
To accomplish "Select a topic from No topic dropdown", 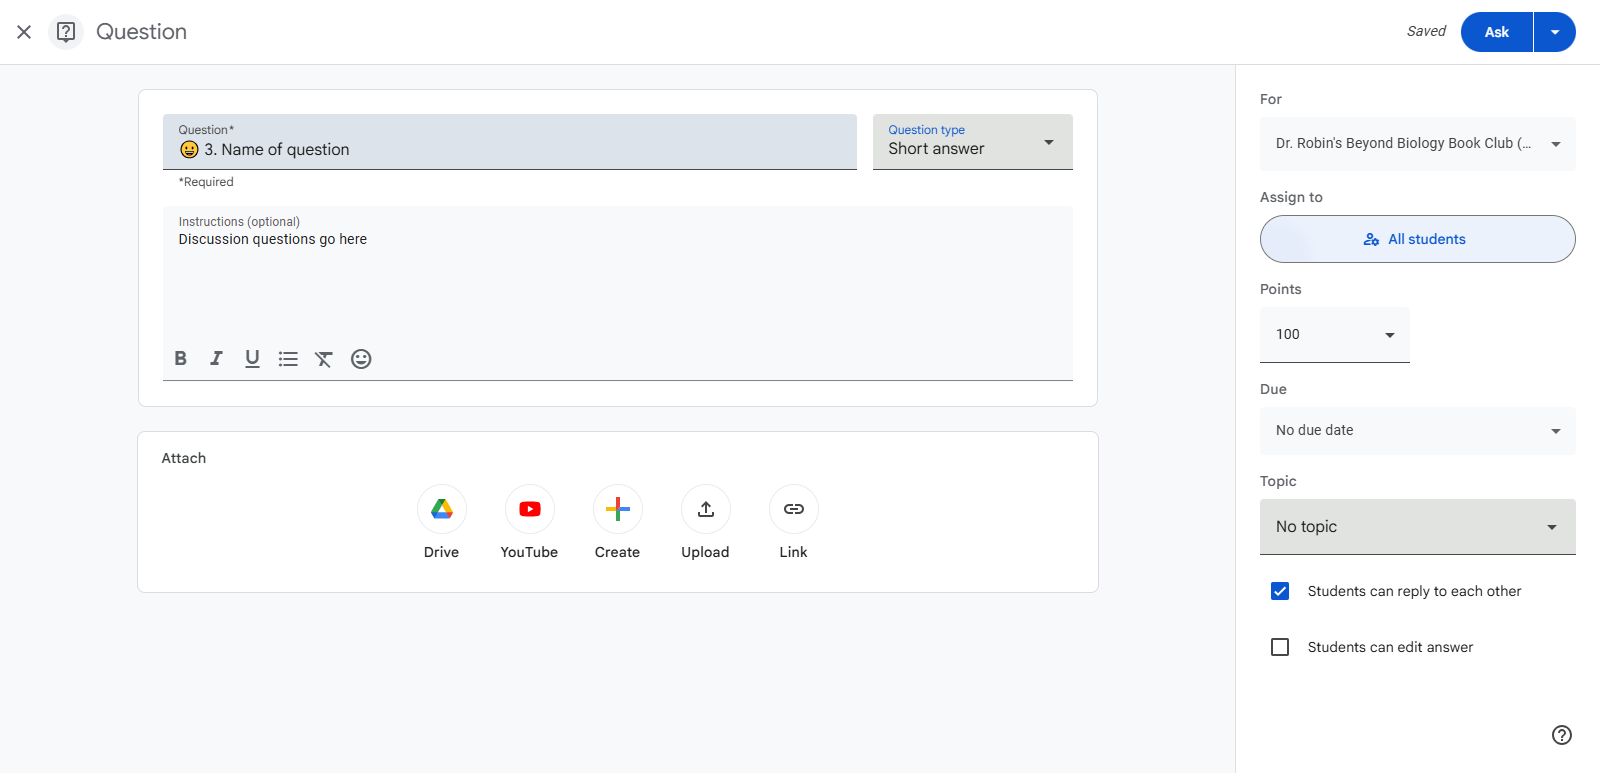I will point(1418,527).
